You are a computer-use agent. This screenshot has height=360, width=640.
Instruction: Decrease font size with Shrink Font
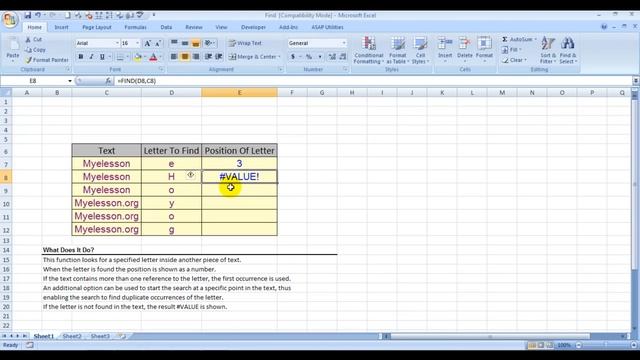coord(158,43)
